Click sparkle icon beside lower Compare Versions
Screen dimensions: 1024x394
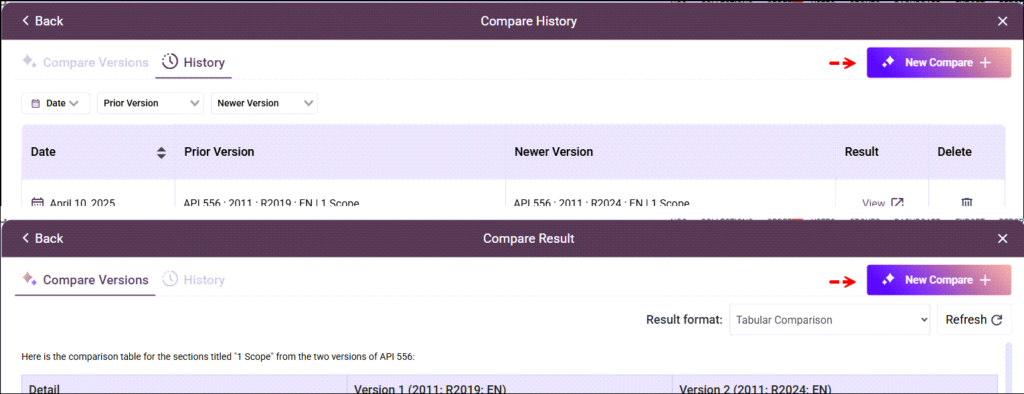point(29,279)
